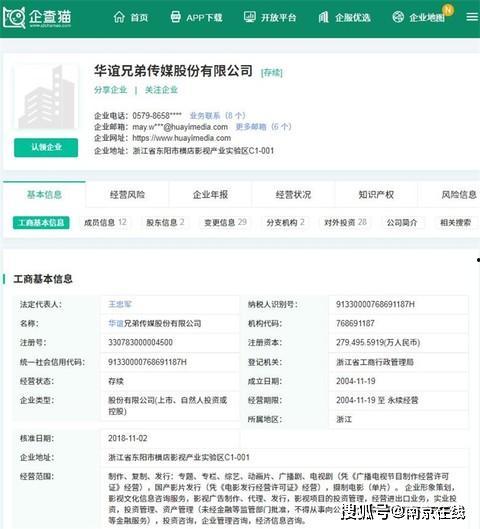Screen dimensions: 480x529
Task: Click the 企业类型 value 股份有限公司
Action: pos(167,406)
